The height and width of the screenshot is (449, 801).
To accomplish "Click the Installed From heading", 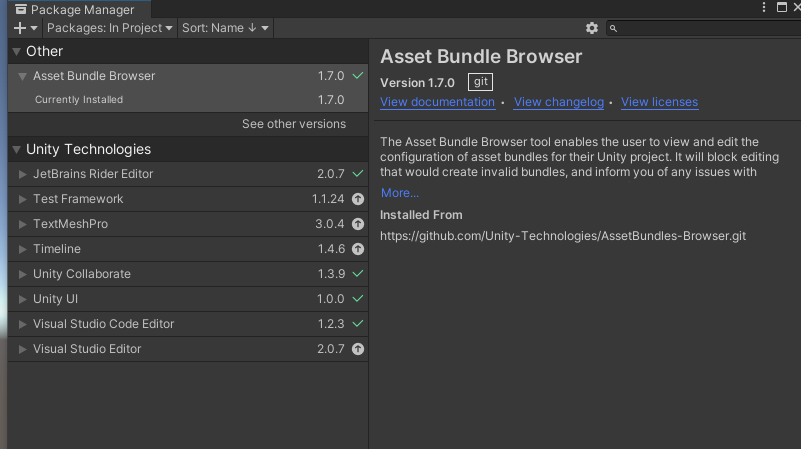I will click(421, 215).
